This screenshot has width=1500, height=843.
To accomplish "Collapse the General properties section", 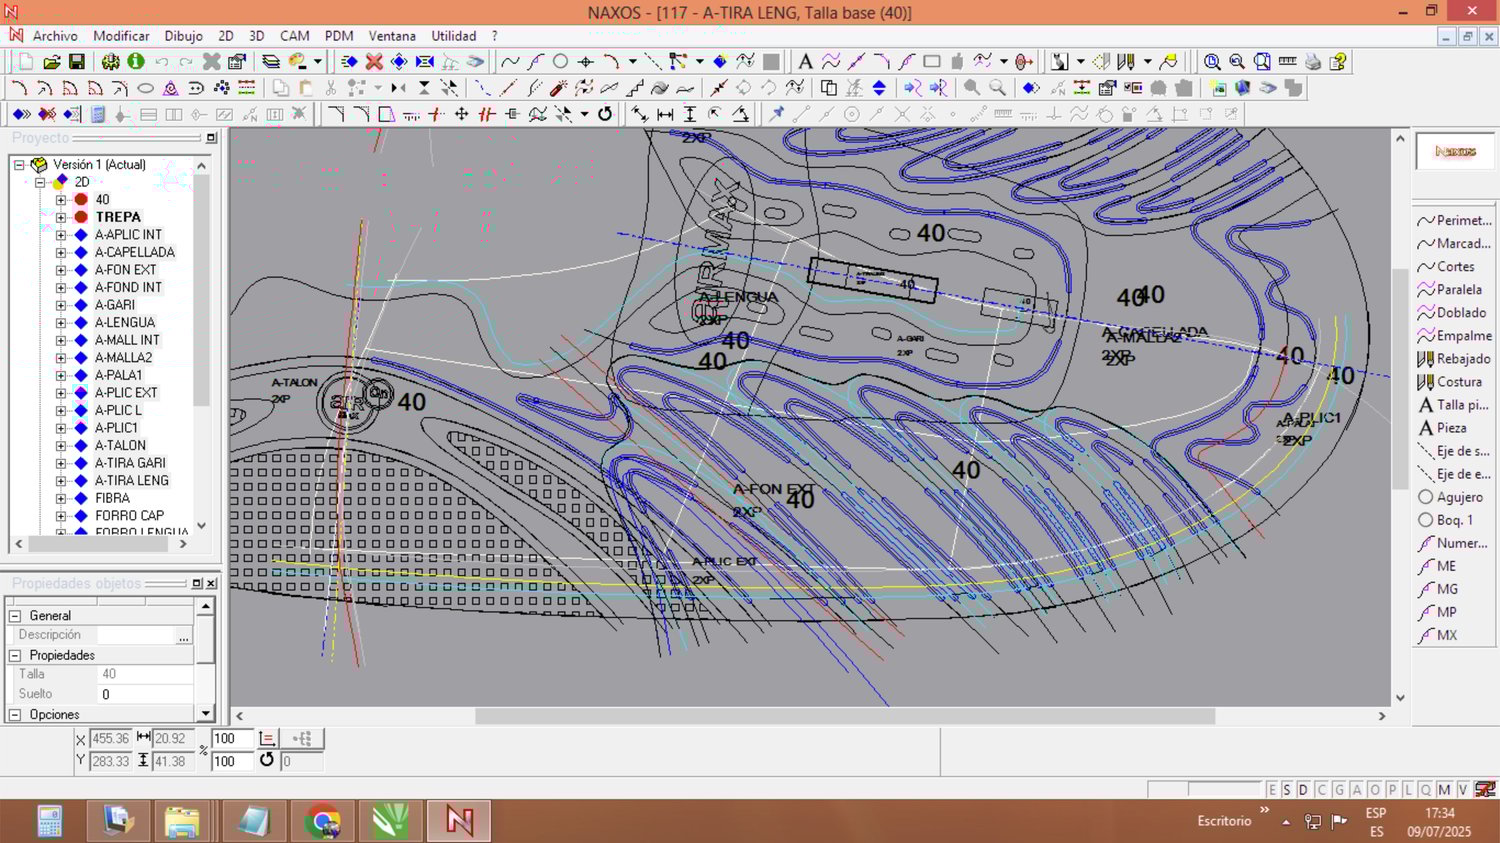I will coord(15,616).
